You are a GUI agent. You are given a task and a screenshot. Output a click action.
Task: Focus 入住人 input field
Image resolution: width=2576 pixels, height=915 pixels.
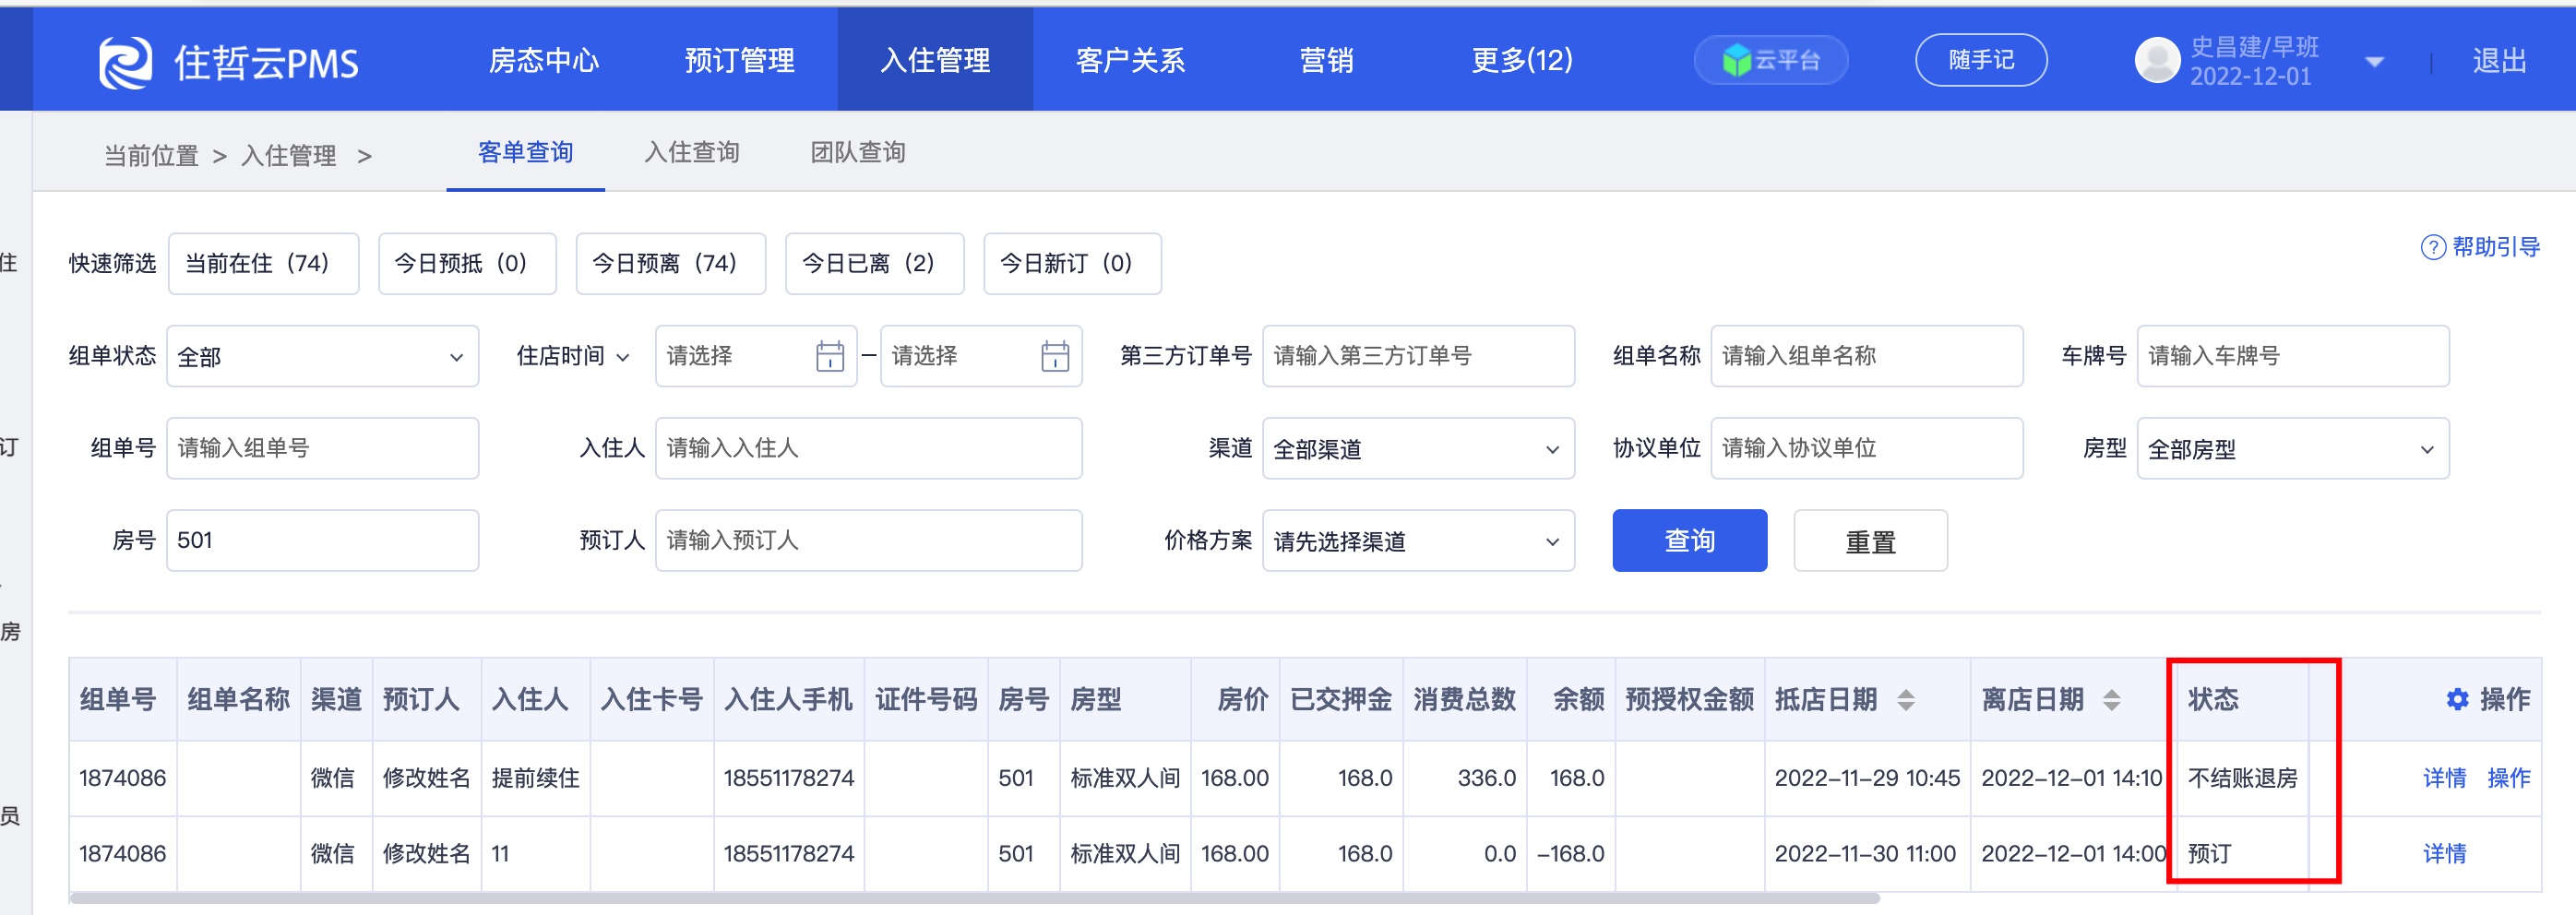click(x=868, y=449)
